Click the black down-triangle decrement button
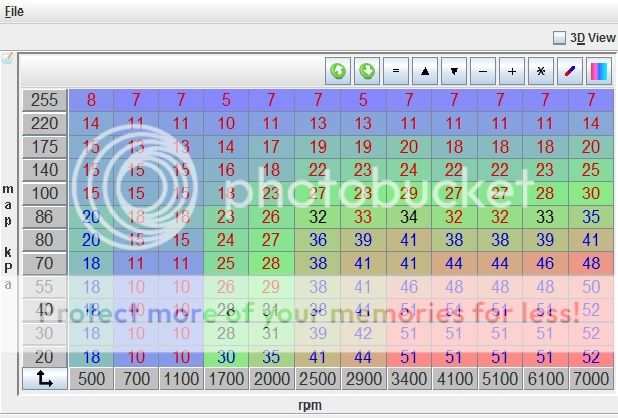618x418 pixels. [x=454, y=71]
